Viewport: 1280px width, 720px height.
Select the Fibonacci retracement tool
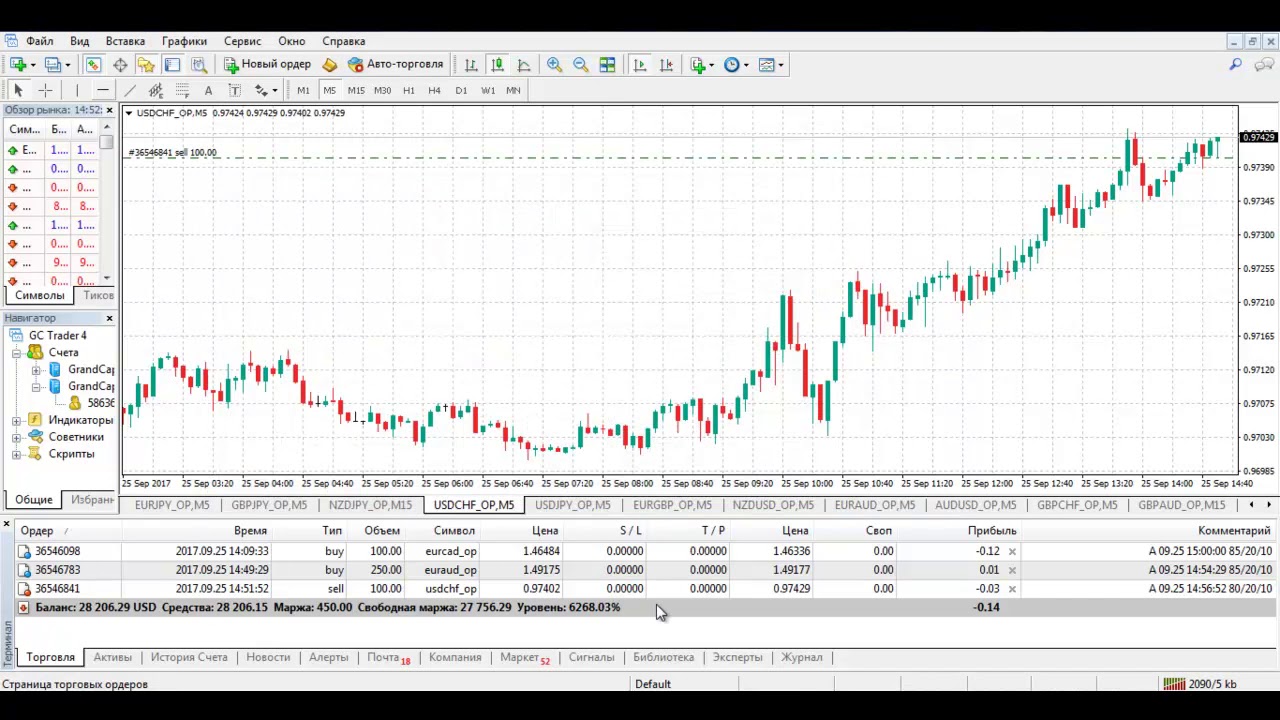click(182, 90)
